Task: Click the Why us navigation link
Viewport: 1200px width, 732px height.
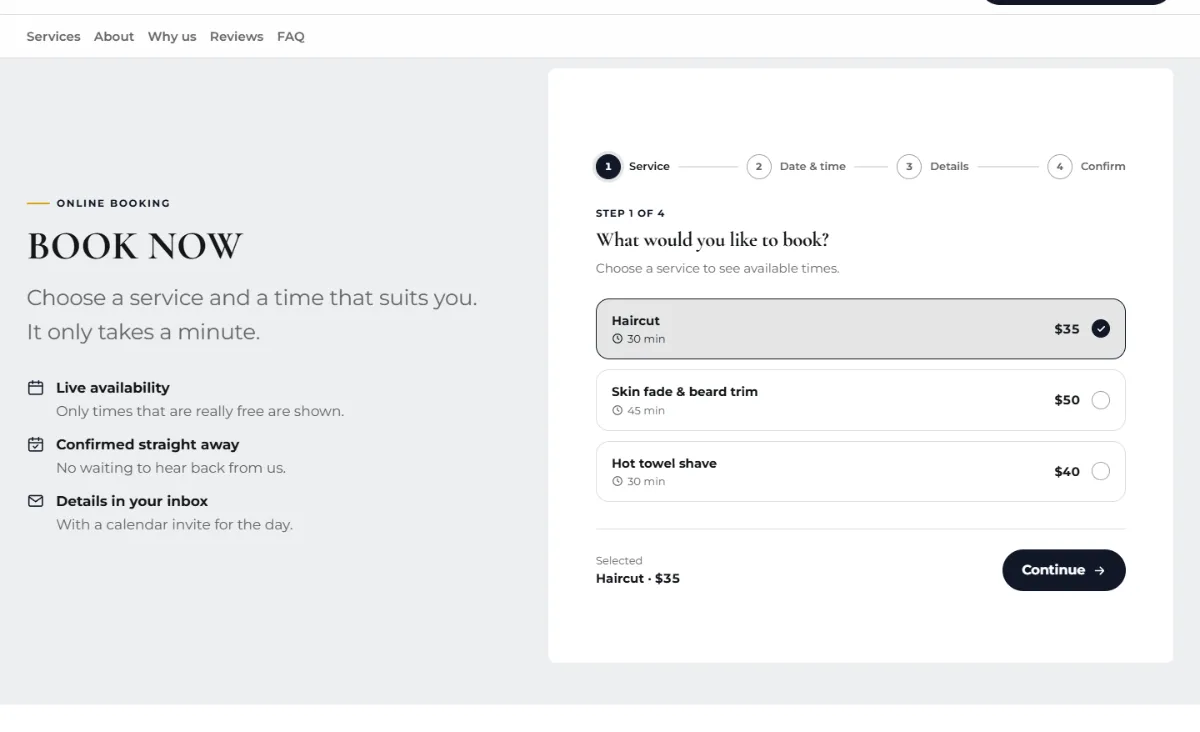Action: pos(172,36)
